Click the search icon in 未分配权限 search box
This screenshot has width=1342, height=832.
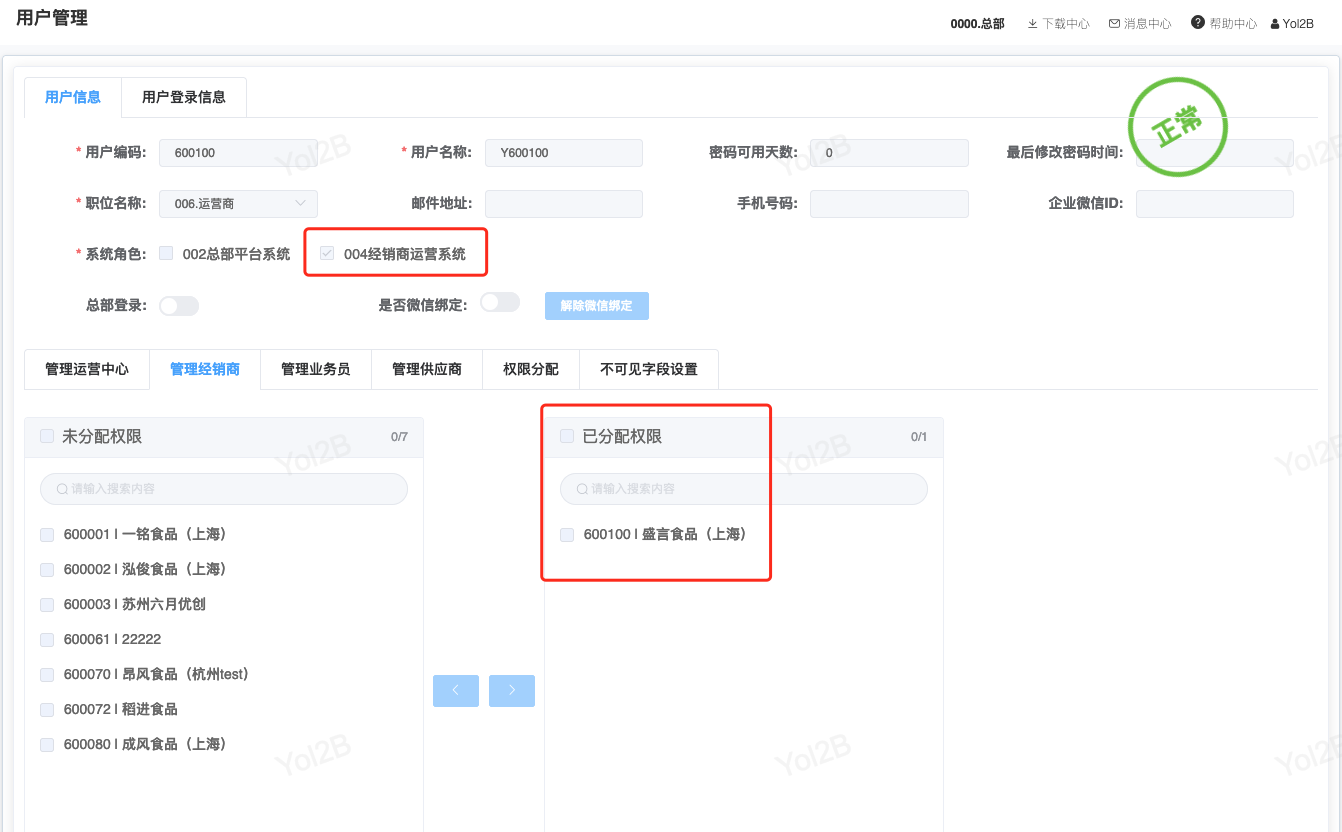pos(63,489)
